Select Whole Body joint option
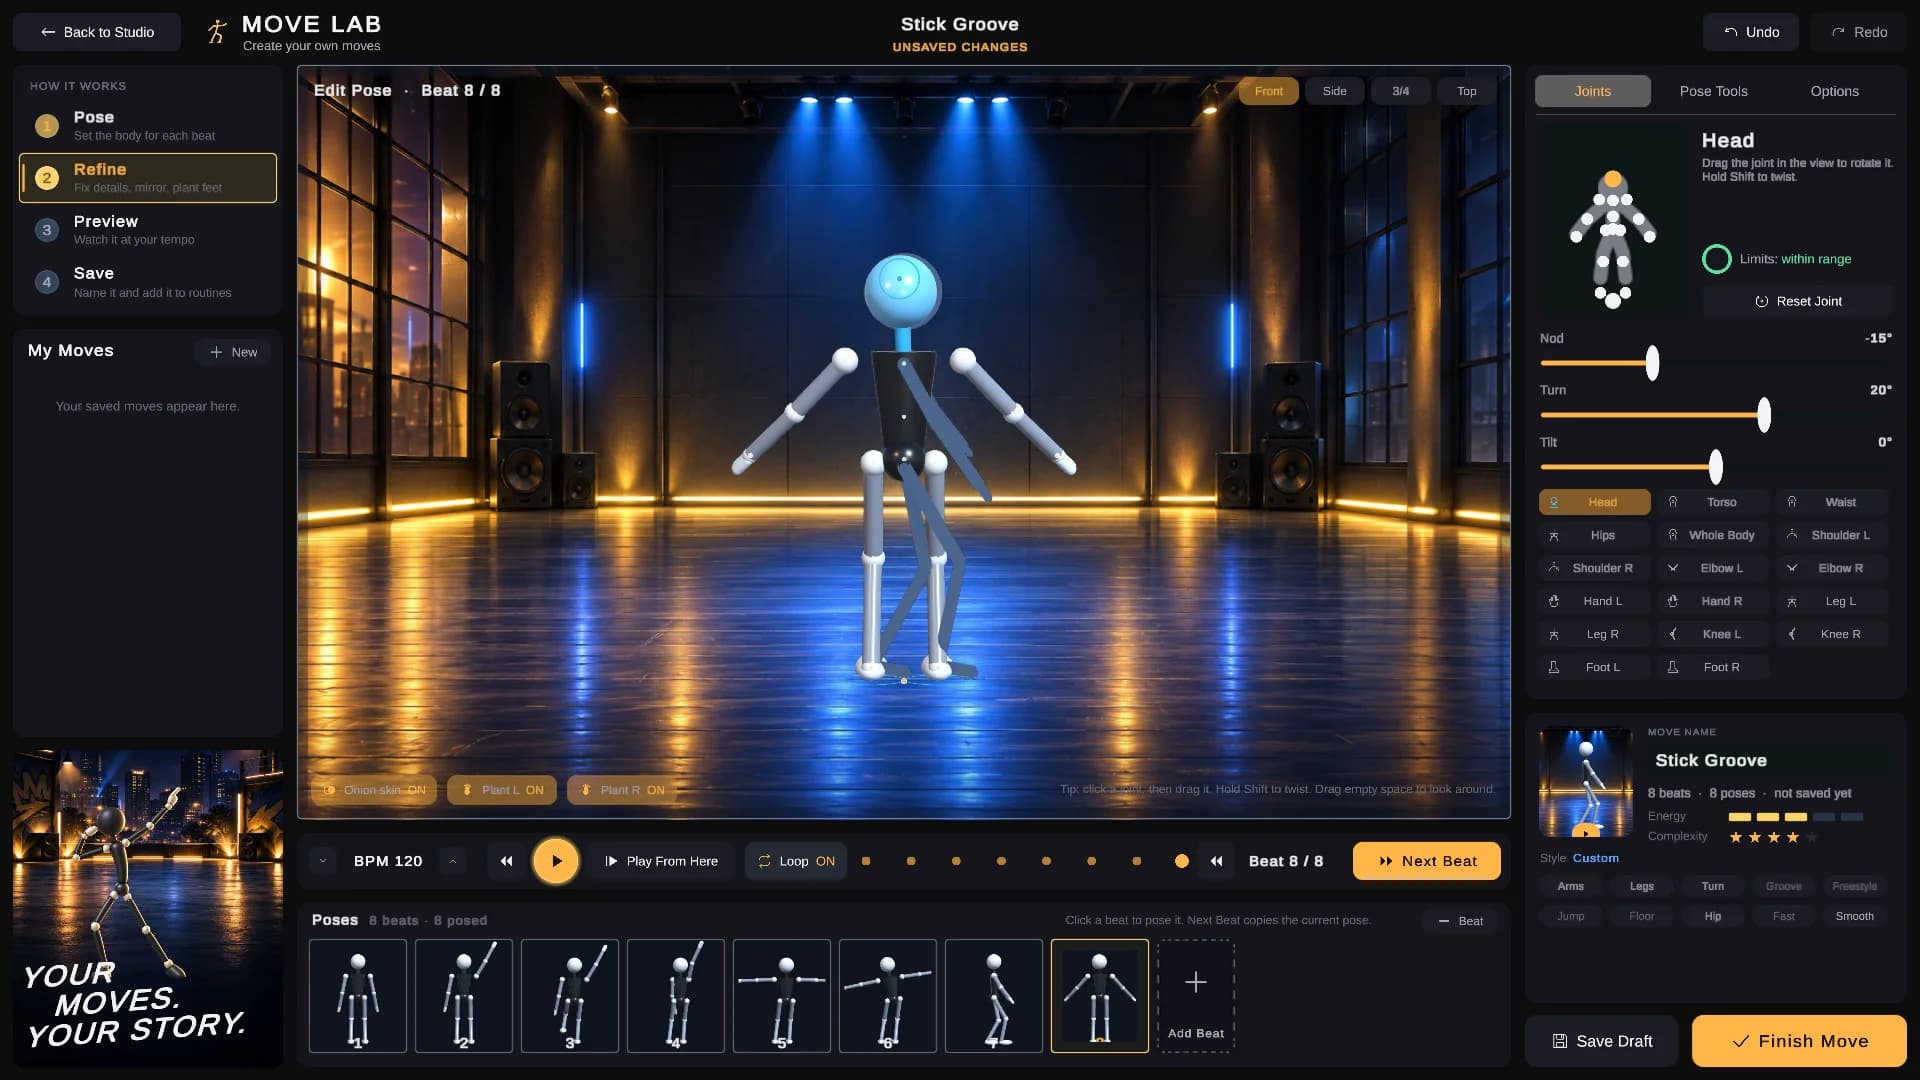The image size is (1920, 1080). (1713, 535)
